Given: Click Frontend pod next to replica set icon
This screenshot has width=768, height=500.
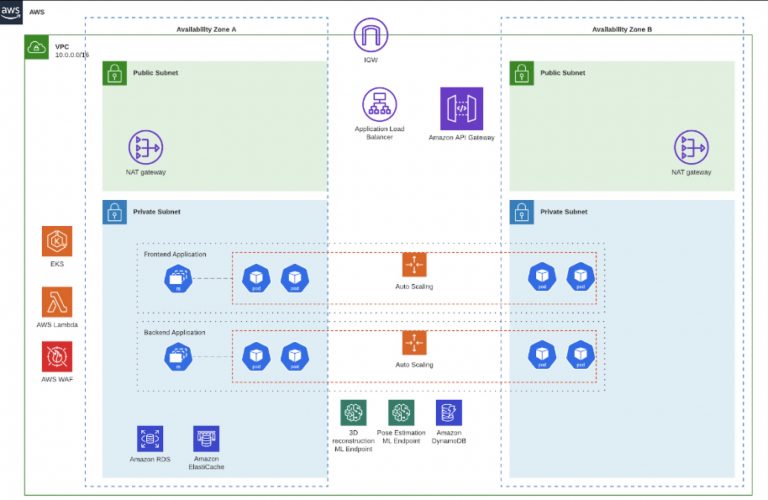Looking at the screenshot, I should point(256,278).
